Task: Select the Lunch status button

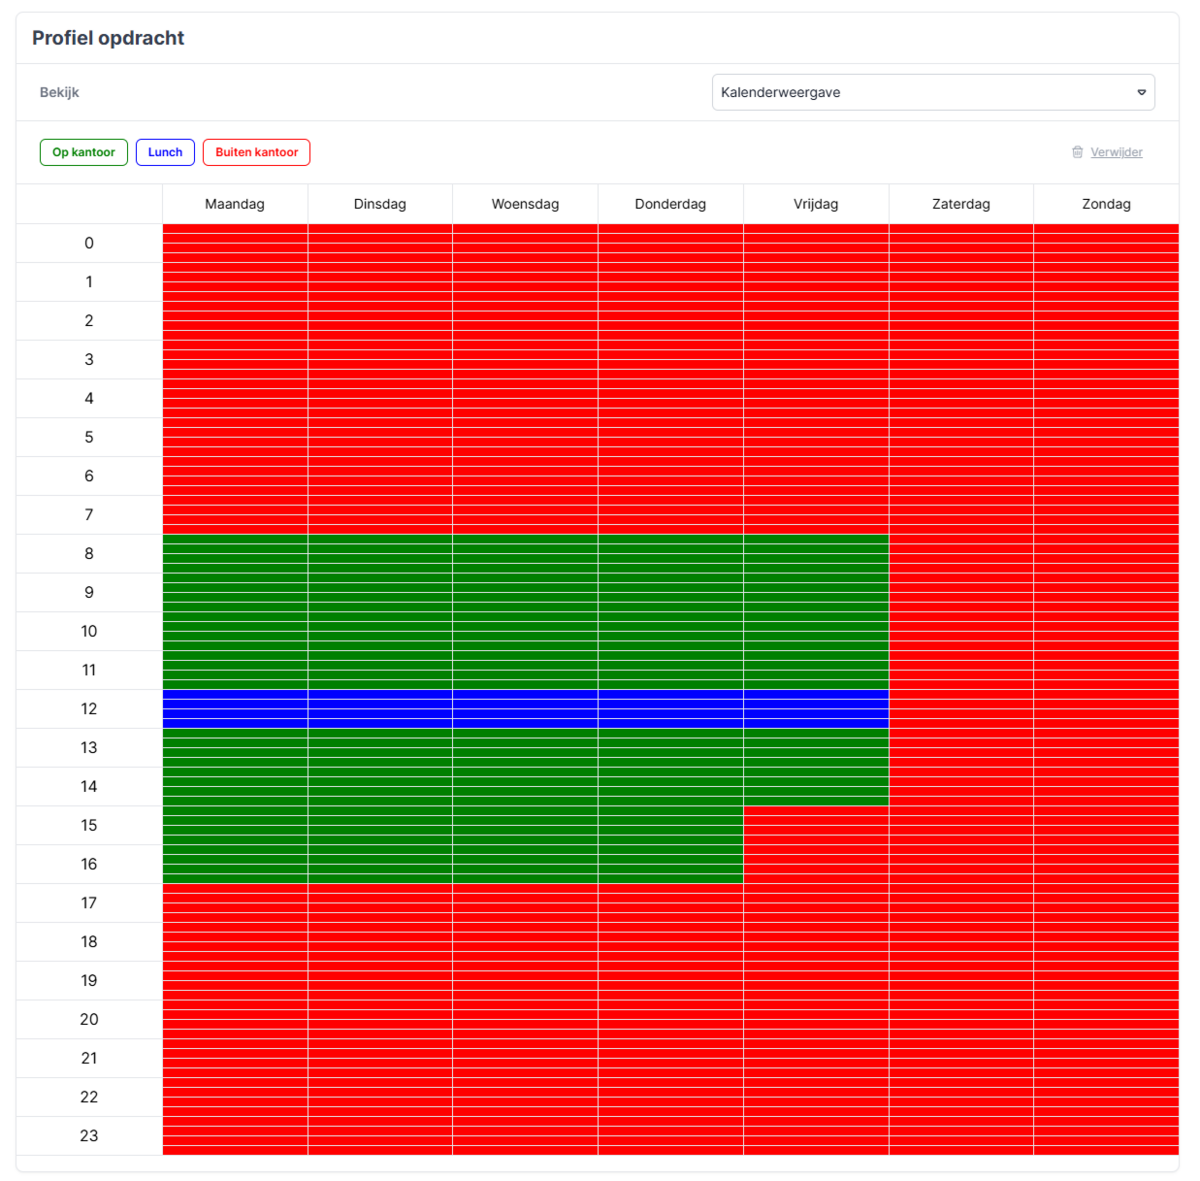Action: click(x=165, y=152)
